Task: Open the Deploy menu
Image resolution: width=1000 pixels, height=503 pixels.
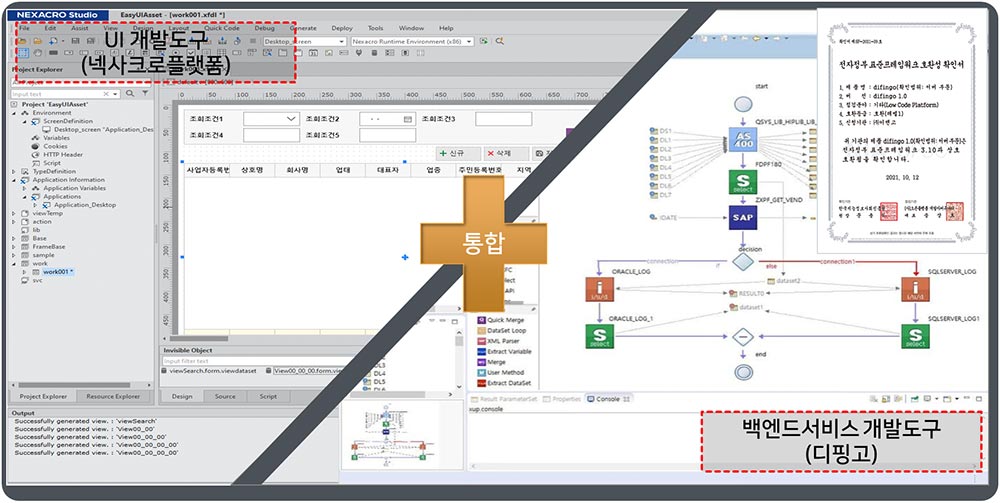Action: point(342,28)
